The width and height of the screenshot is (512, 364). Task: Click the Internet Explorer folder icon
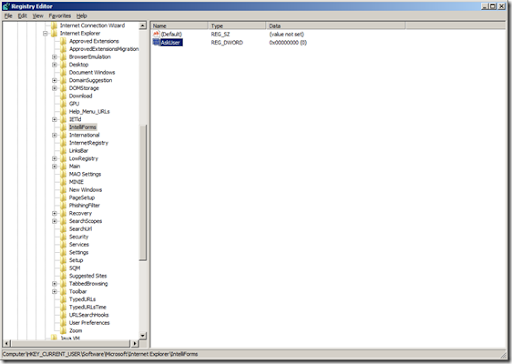point(54,33)
